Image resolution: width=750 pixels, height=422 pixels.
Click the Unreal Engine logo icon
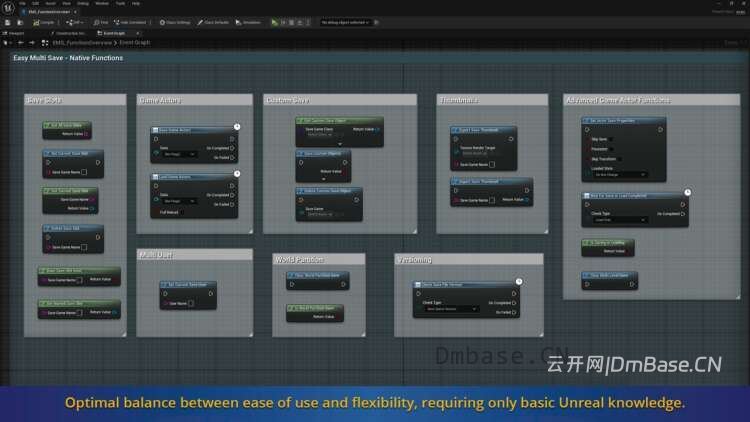tap(8, 7)
